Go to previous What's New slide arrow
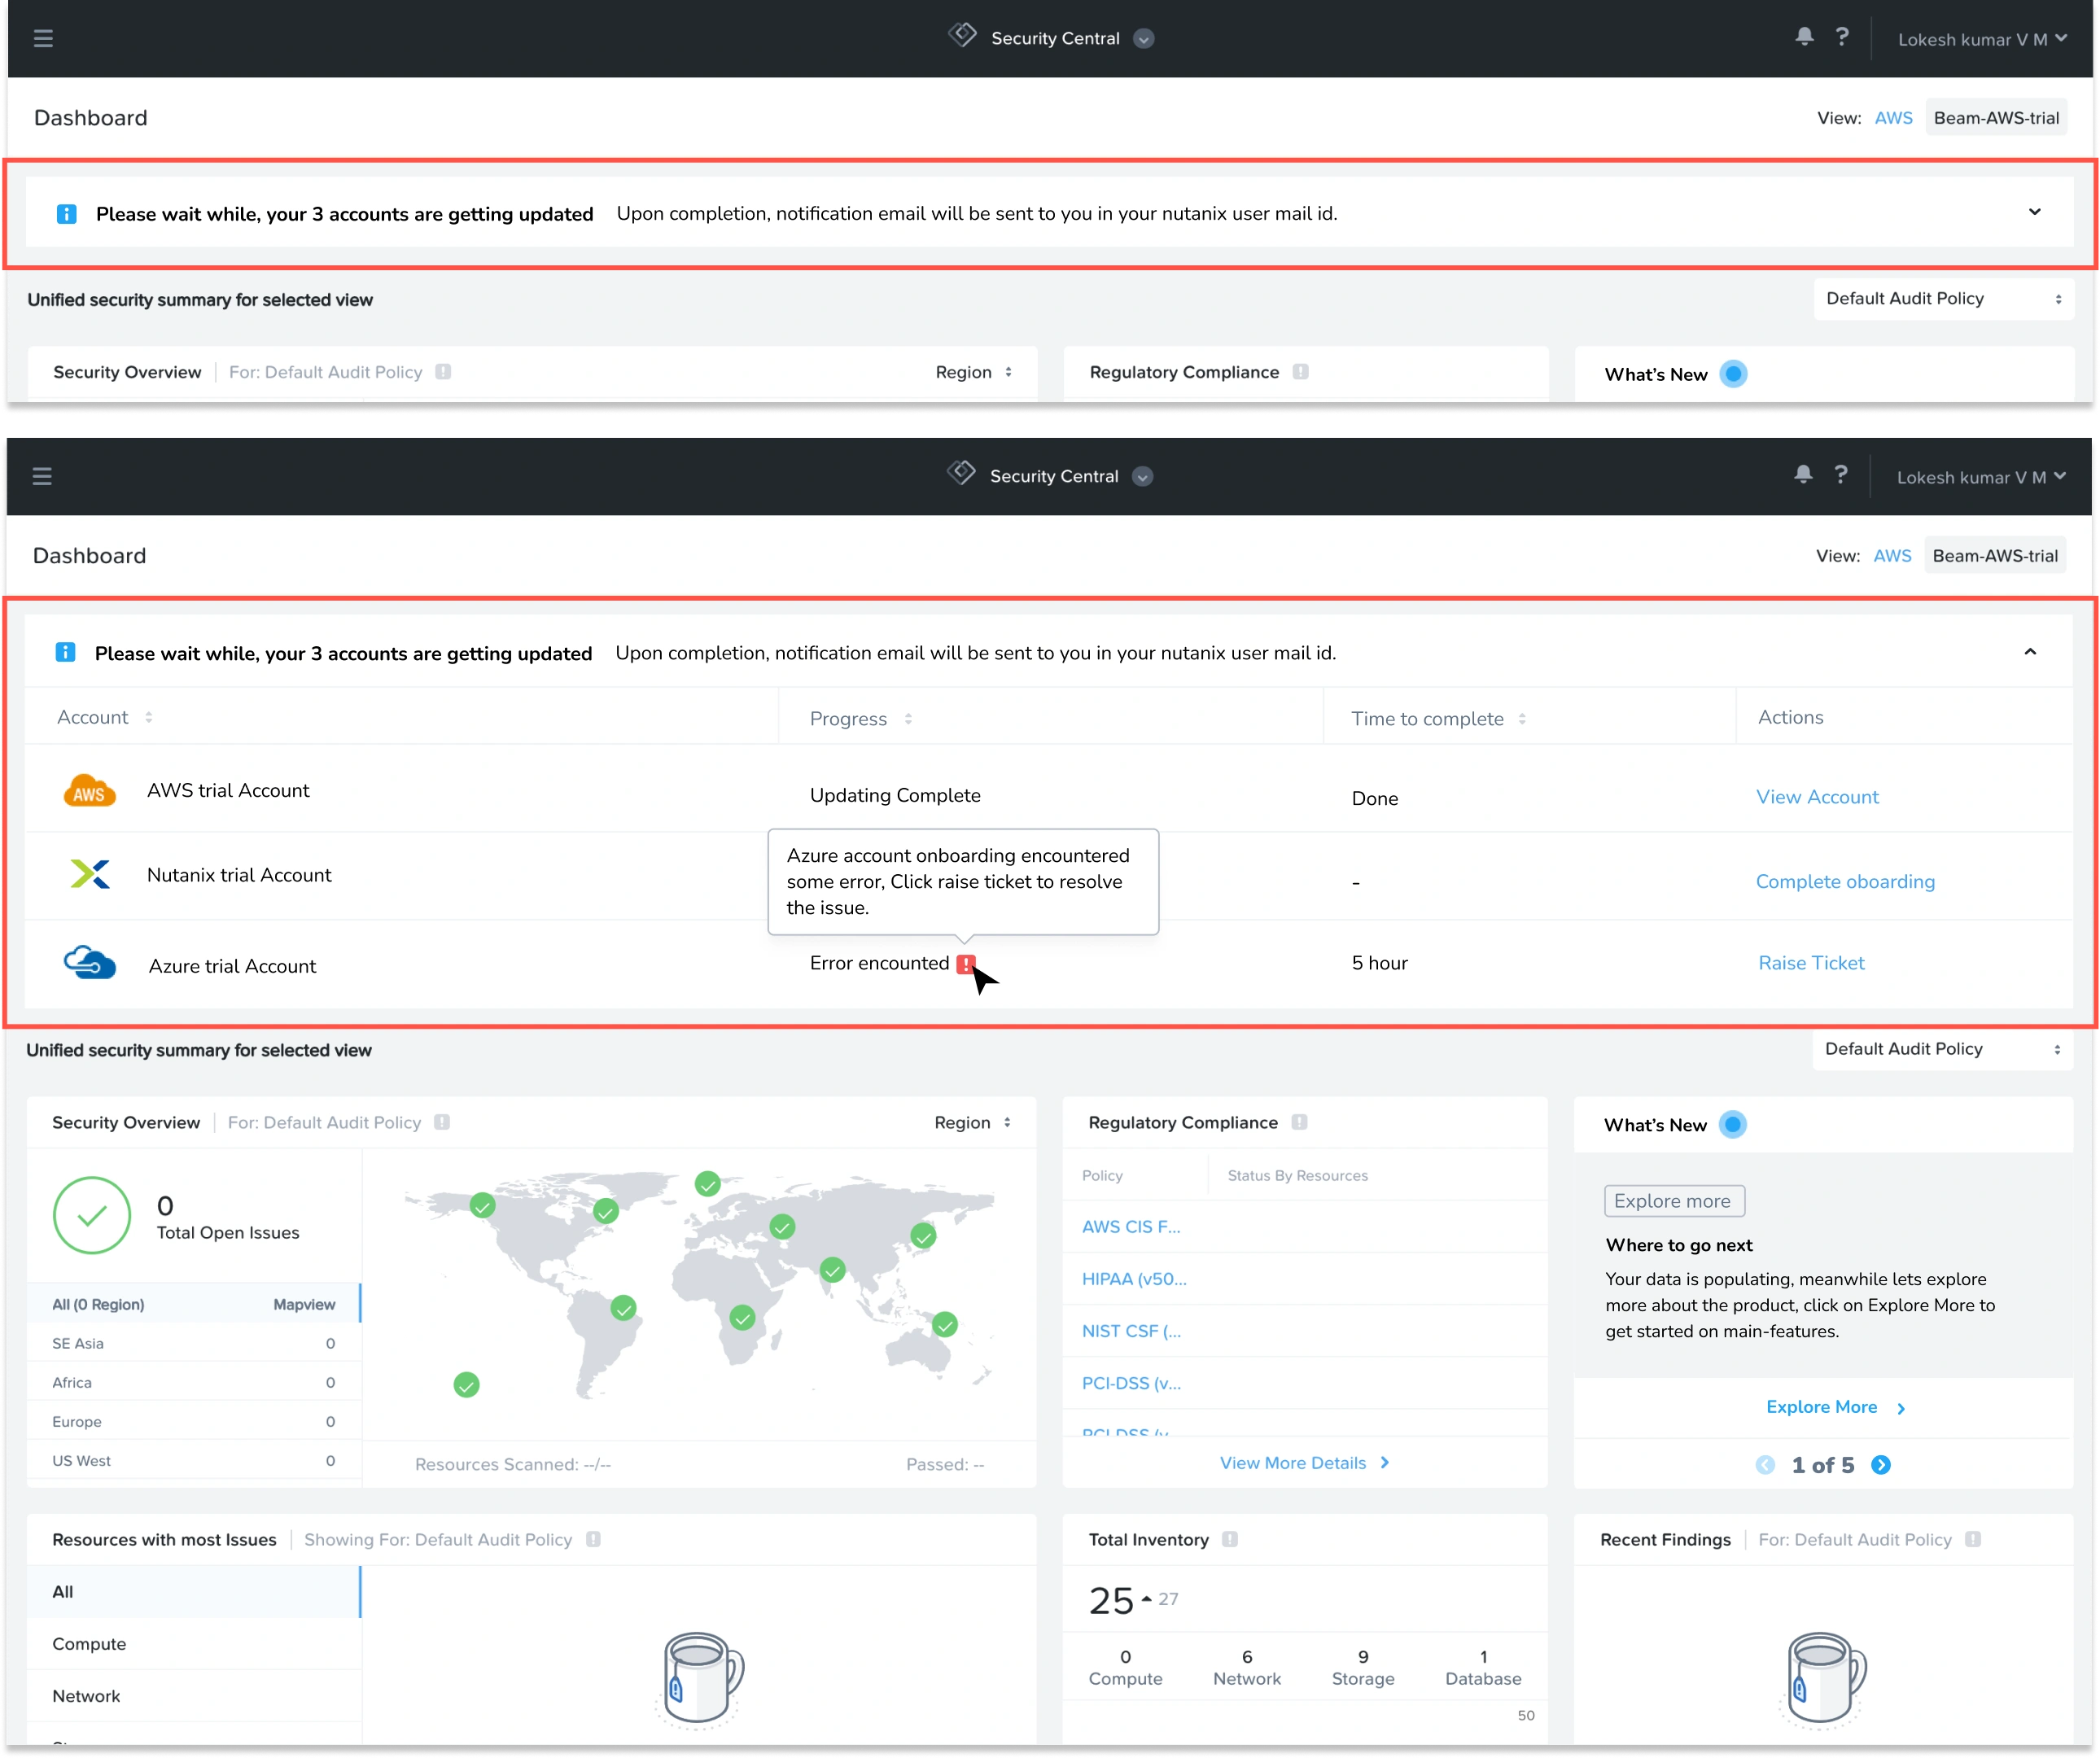Viewport: 2100px width, 1758px height. point(1765,1466)
